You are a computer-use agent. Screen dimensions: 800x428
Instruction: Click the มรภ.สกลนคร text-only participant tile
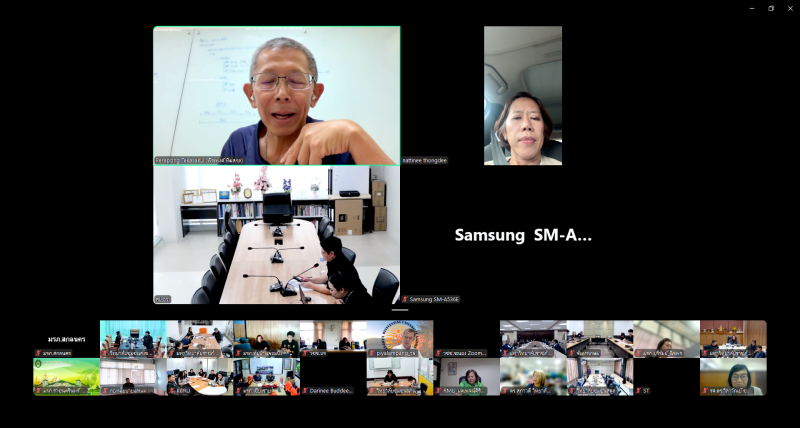(x=65, y=338)
